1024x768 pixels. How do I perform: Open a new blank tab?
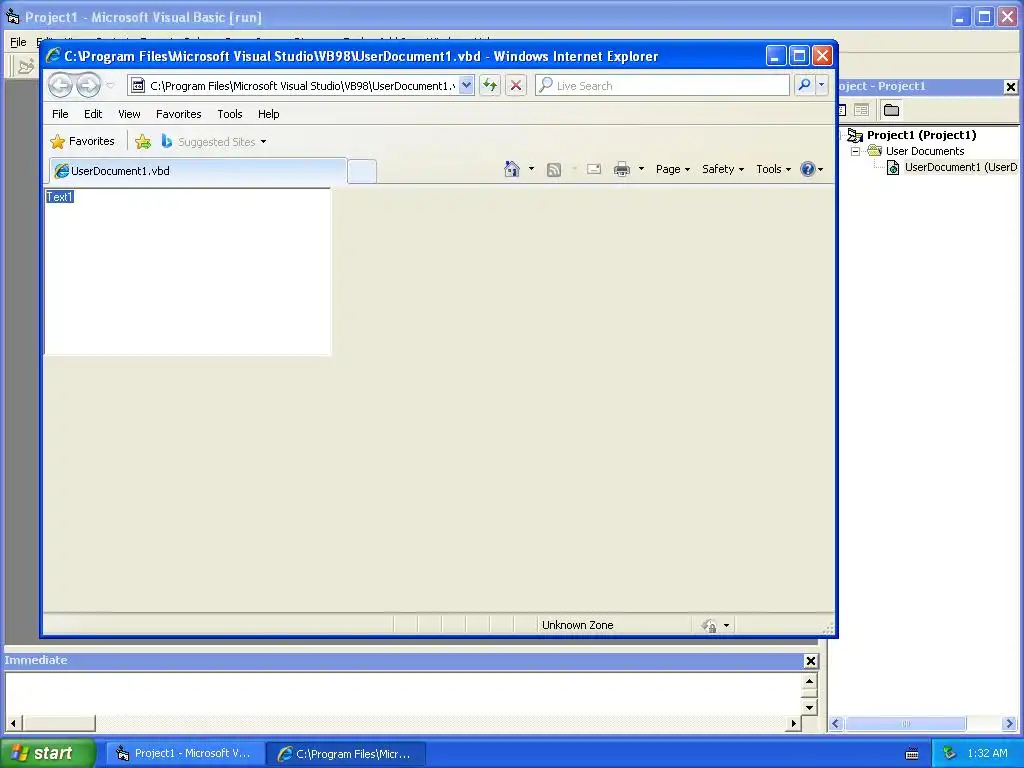point(362,171)
